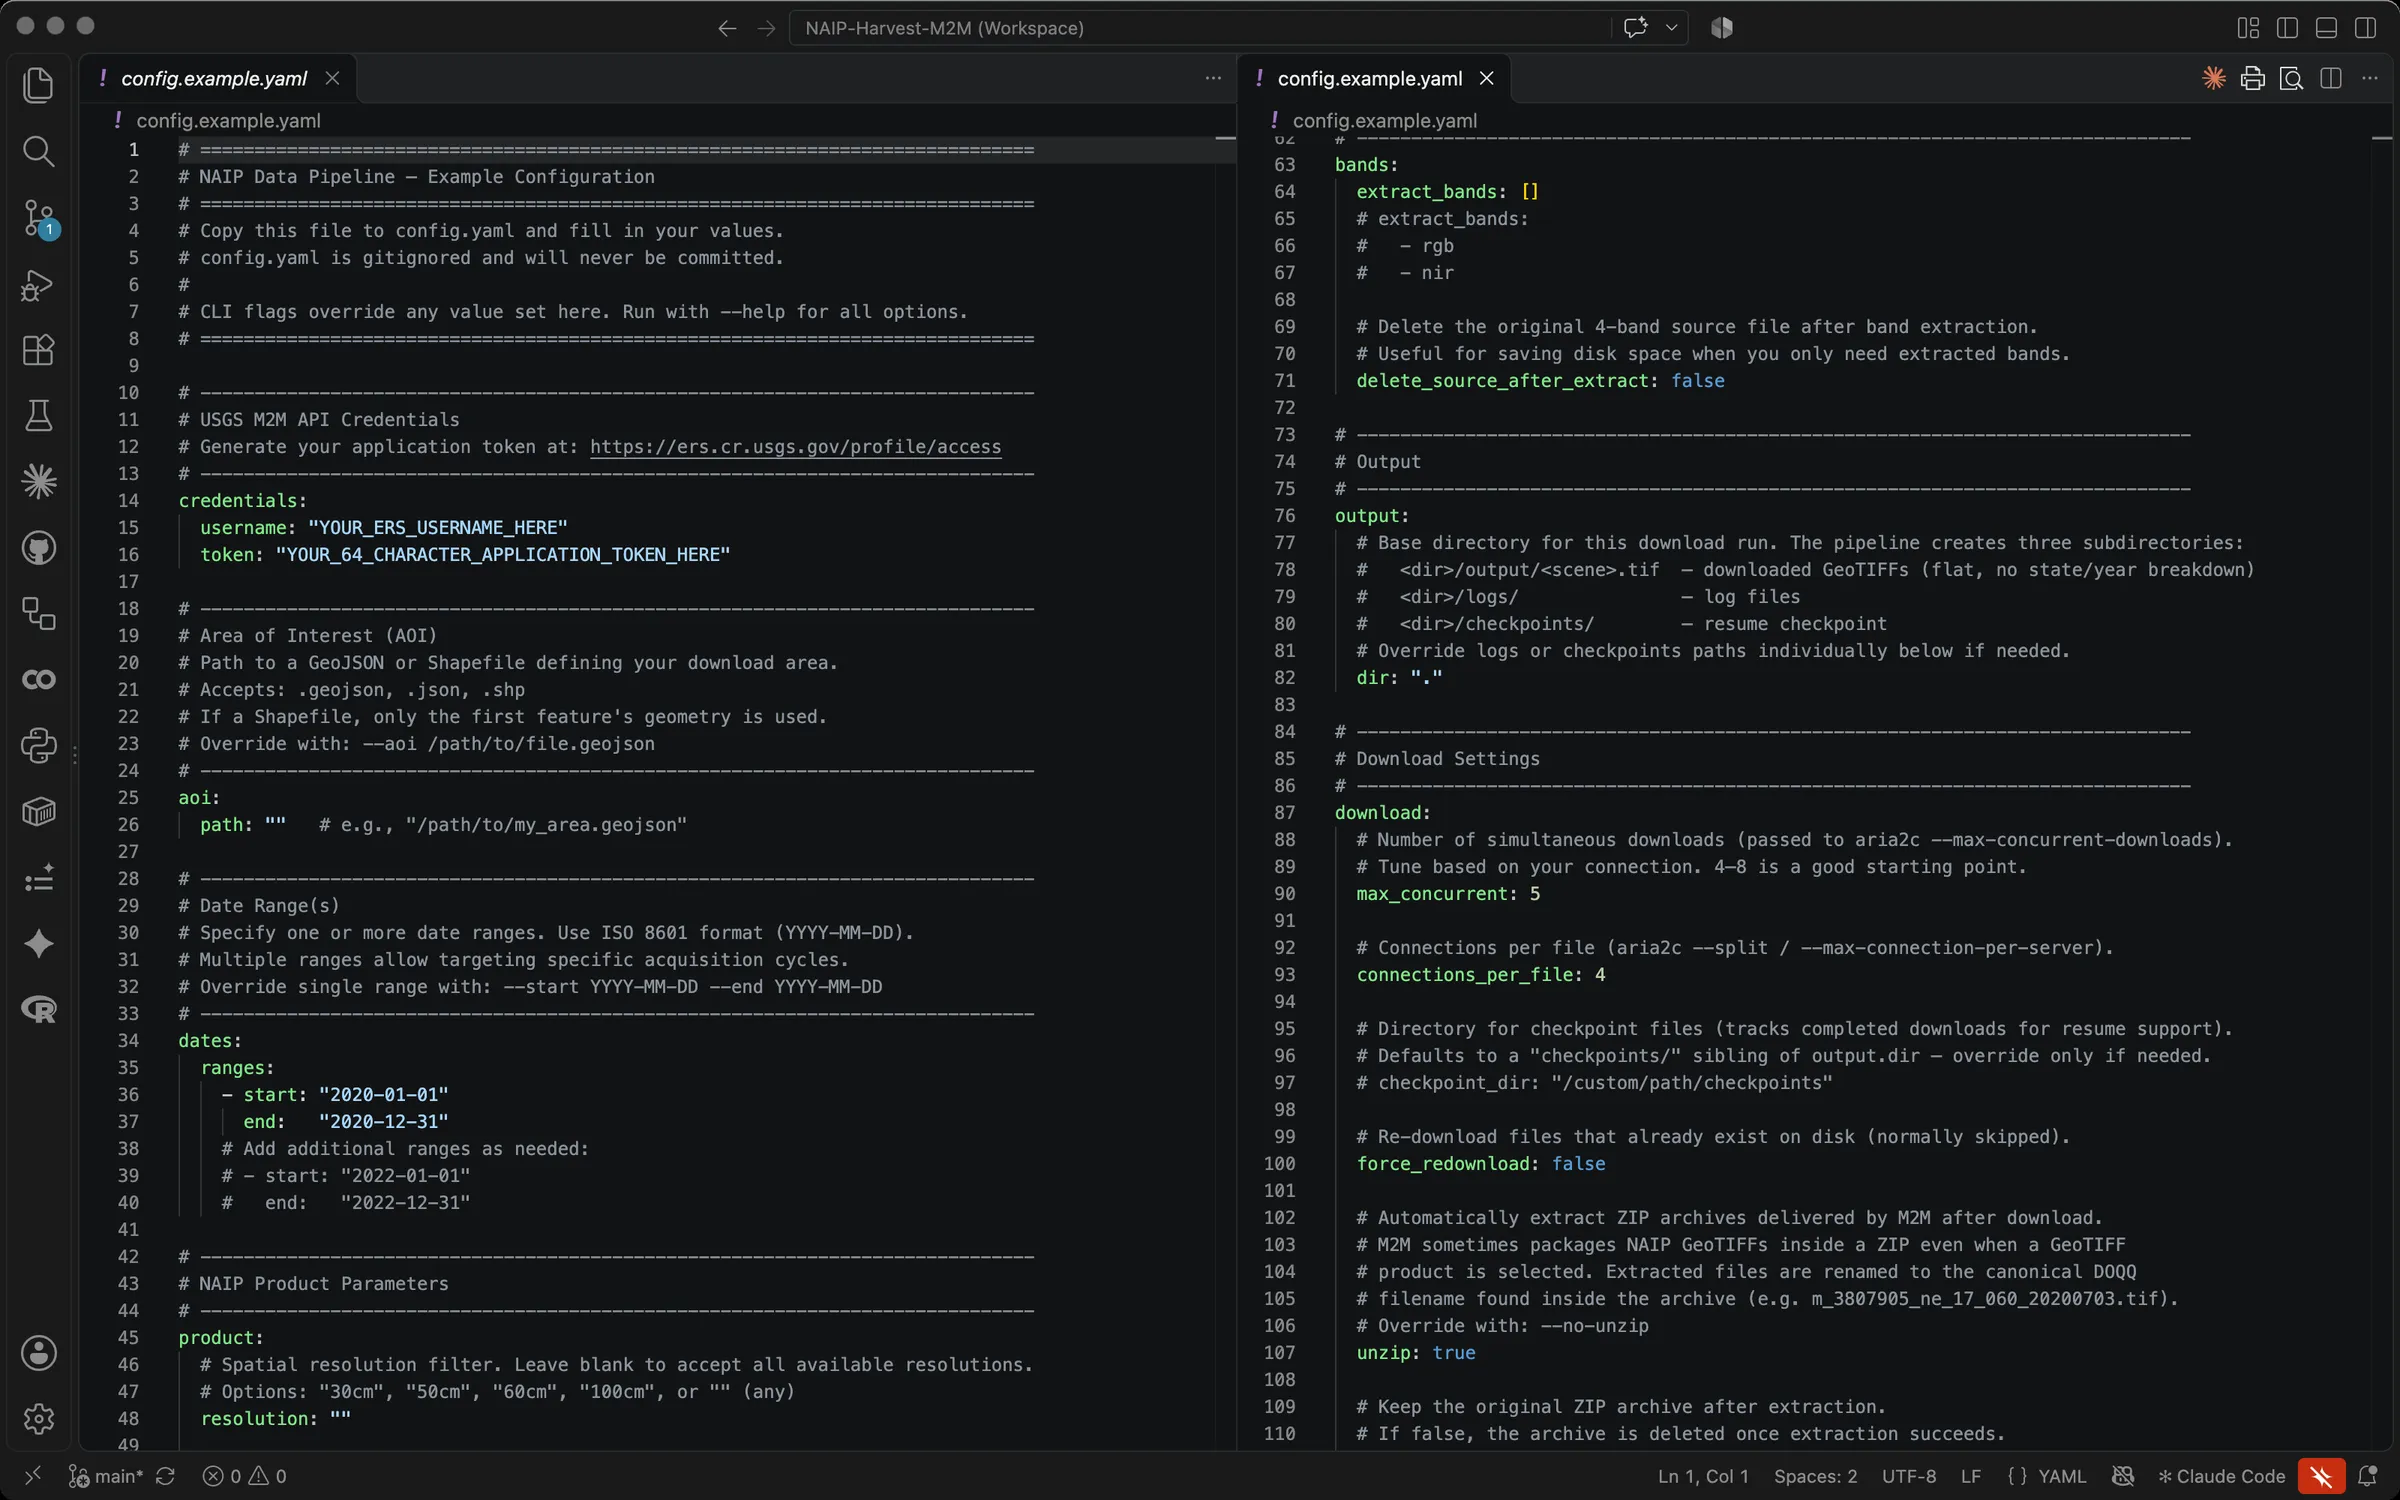Open Claude Code from status bar
2400x1500 pixels.
[2221, 1476]
